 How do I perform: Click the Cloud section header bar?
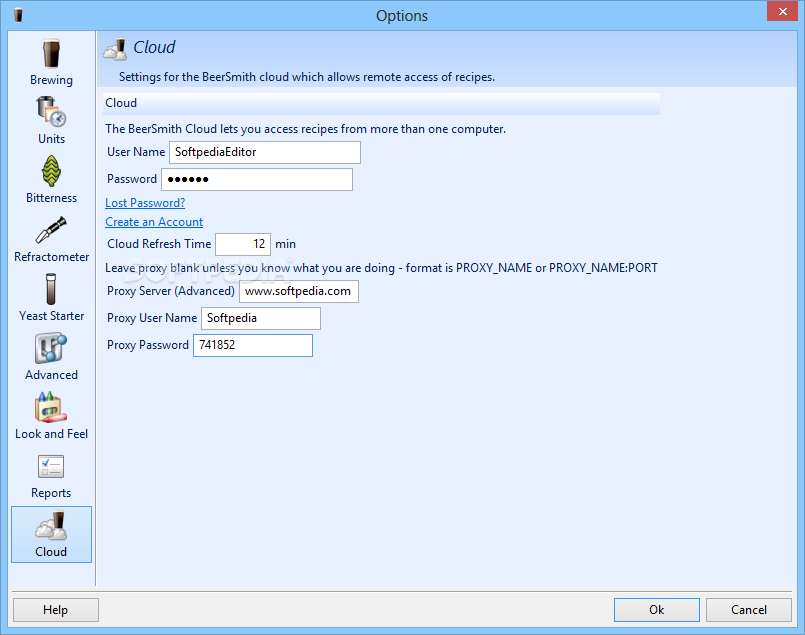(381, 103)
